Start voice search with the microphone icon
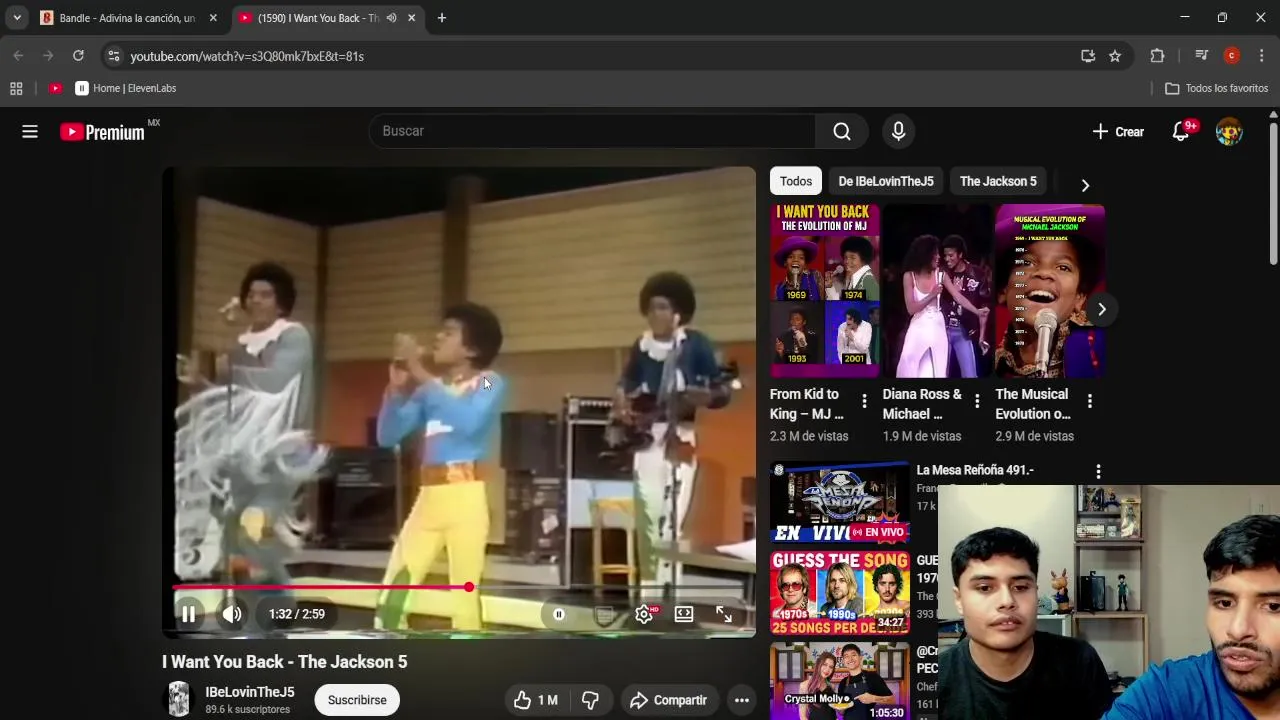The image size is (1280, 720). 898,131
